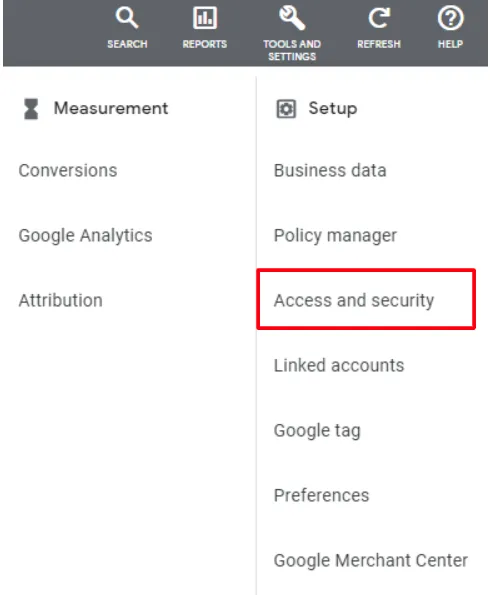
Task: Select the SEARCH label in top bar
Action: pyautogui.click(x=127, y=44)
